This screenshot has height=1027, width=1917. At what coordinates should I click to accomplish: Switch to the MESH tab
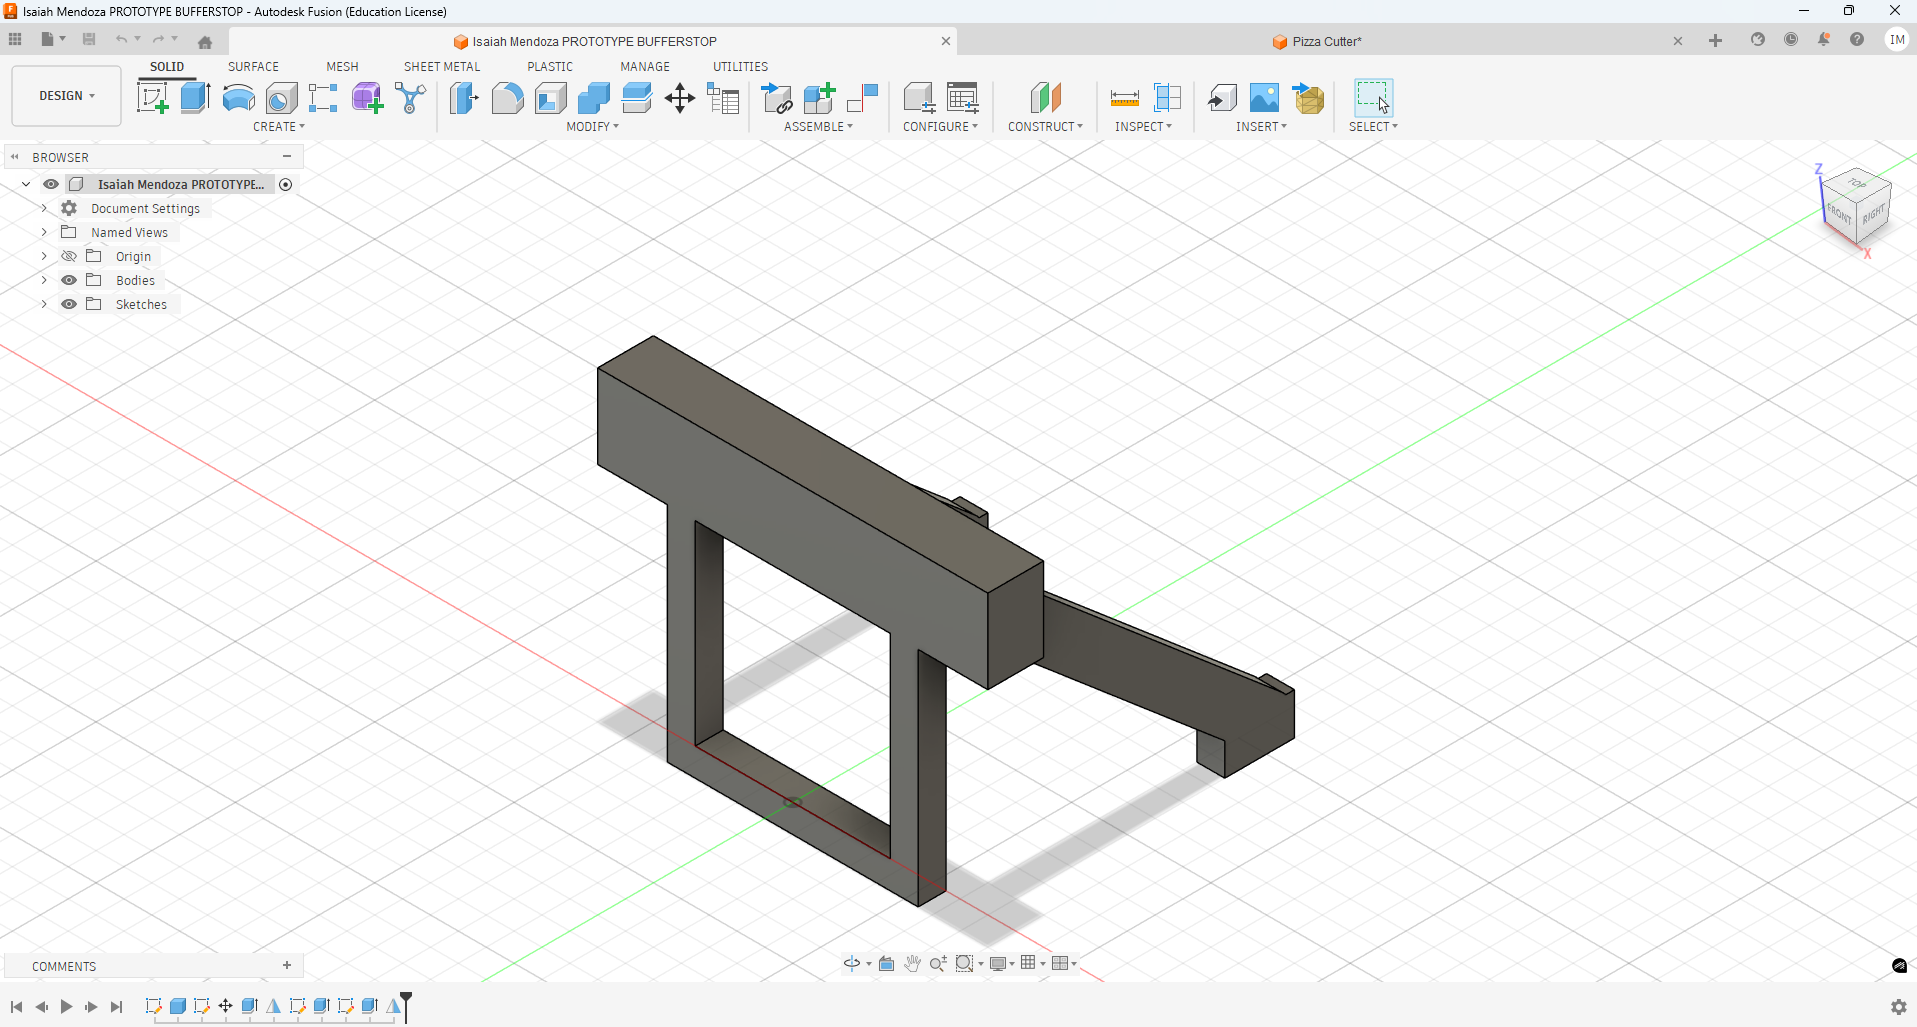click(342, 67)
